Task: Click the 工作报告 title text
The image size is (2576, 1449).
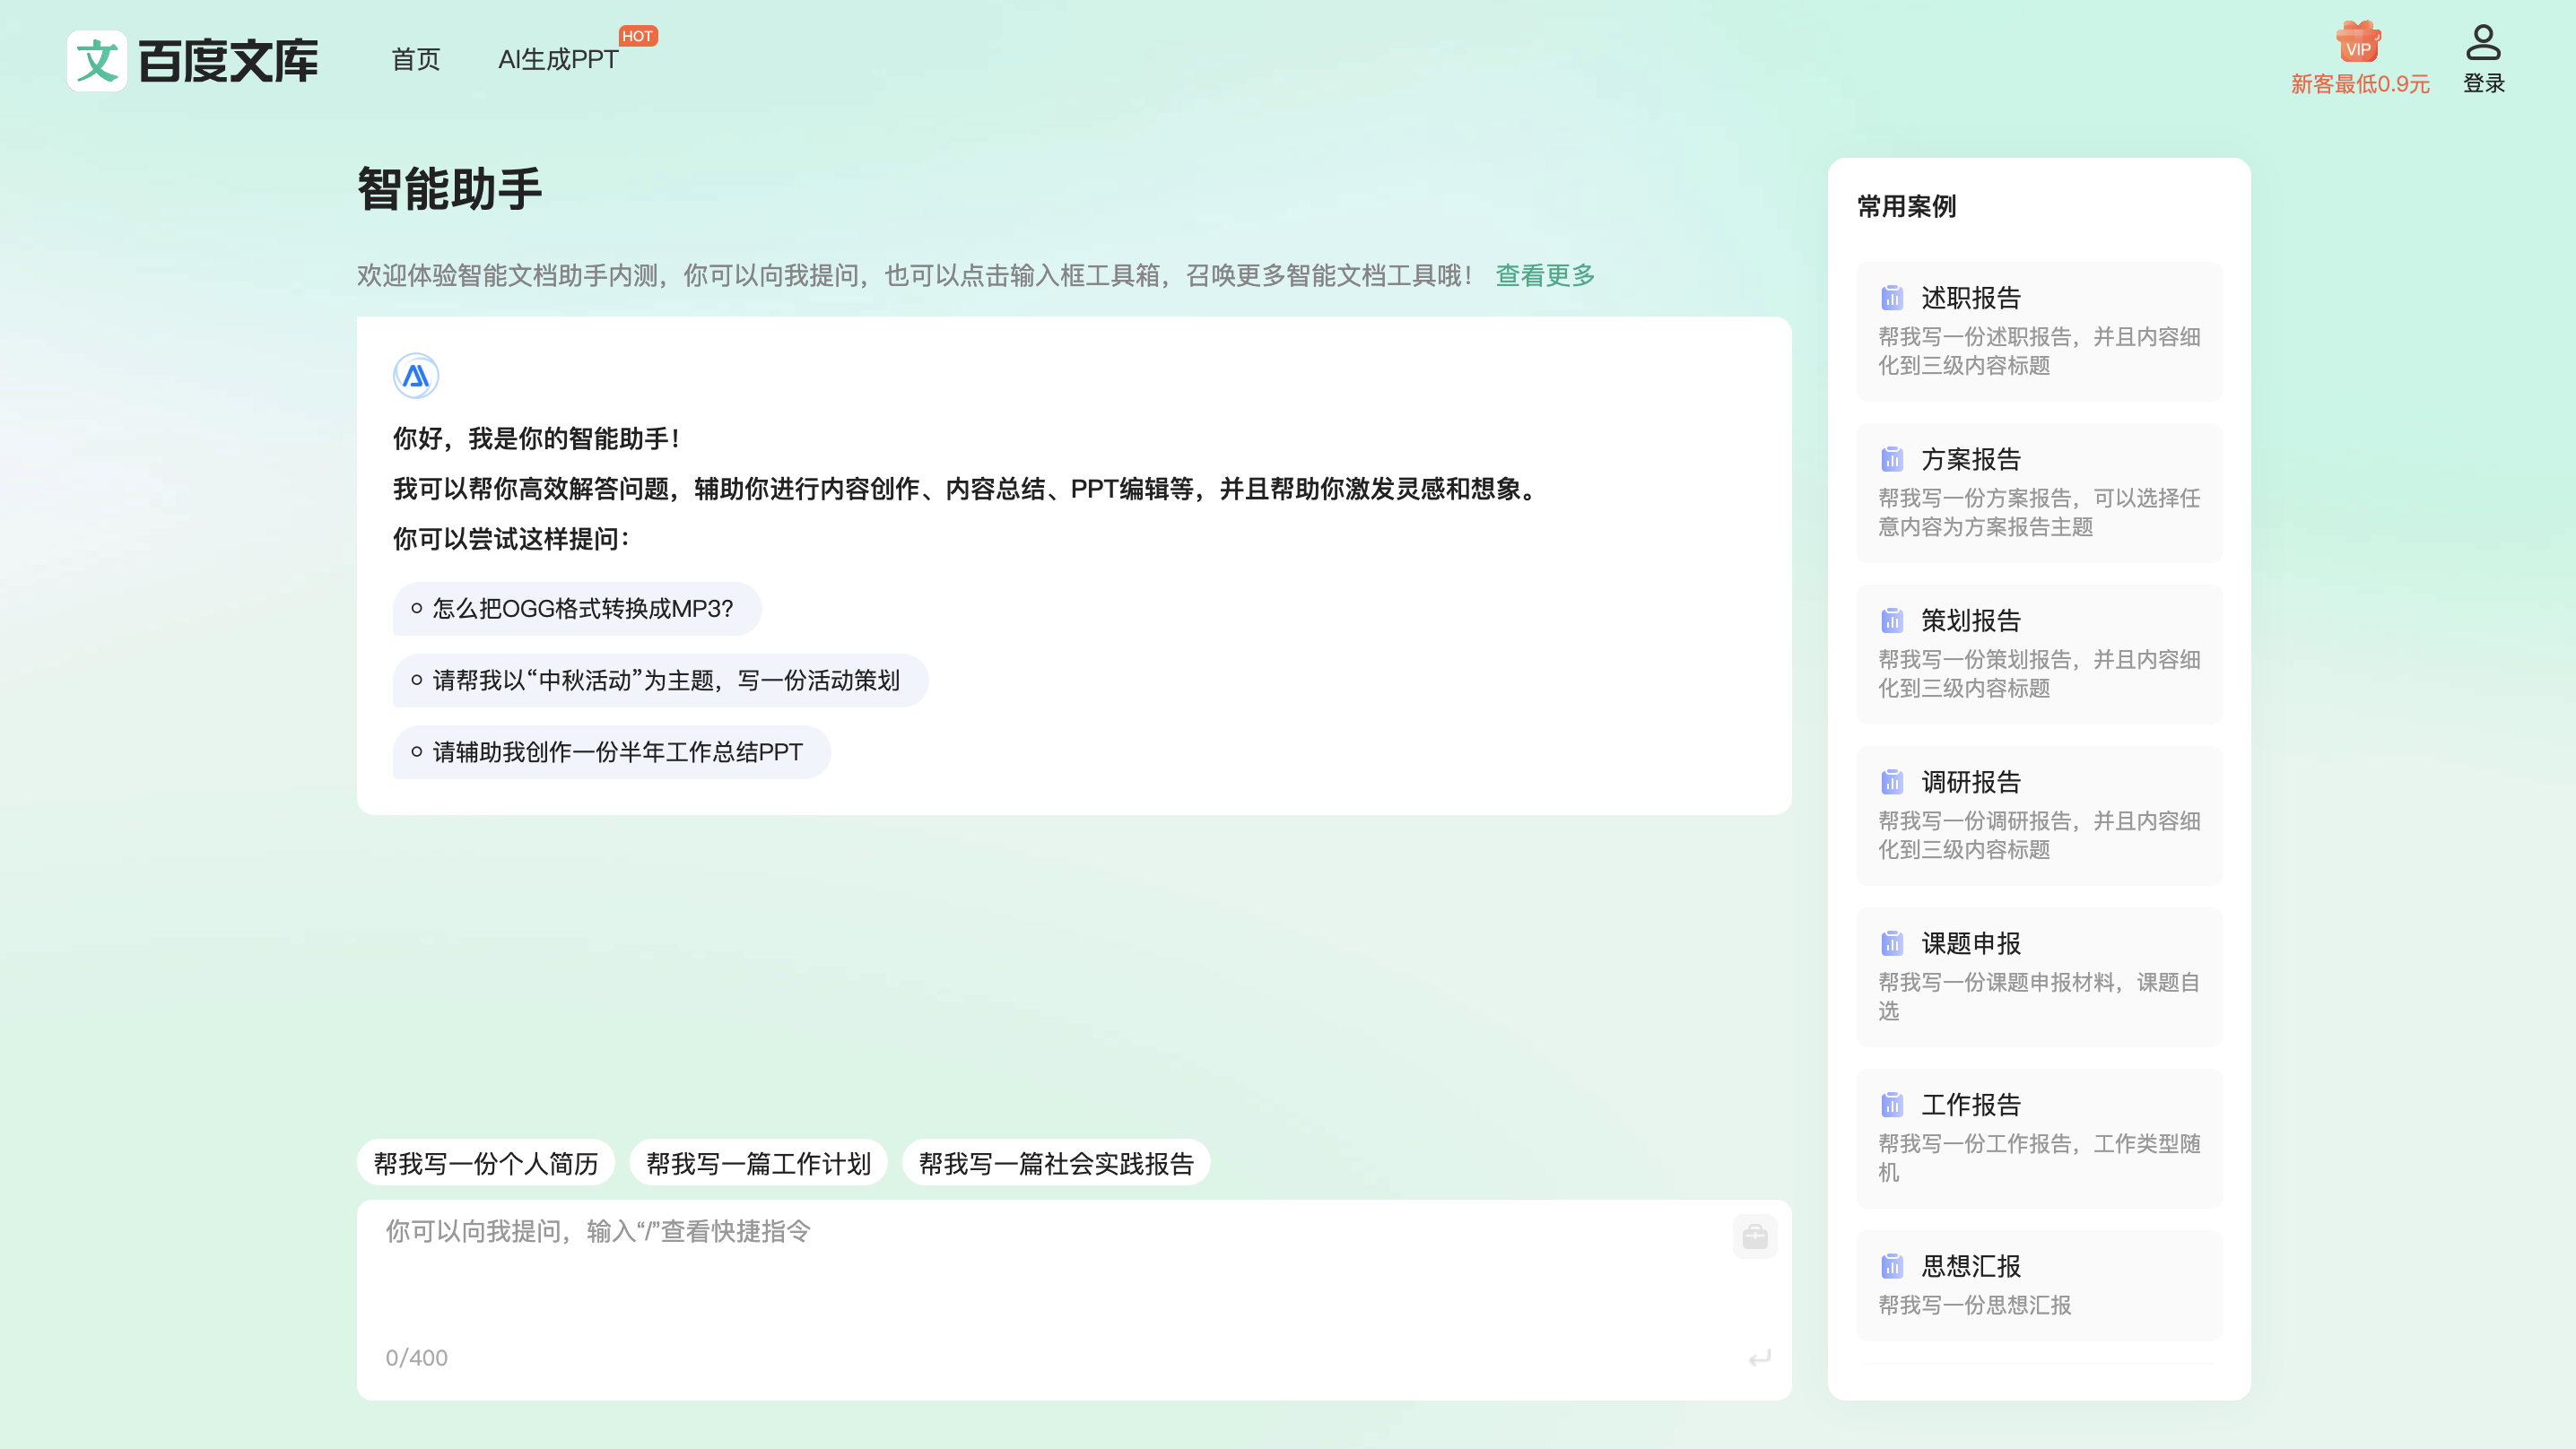Action: tap(1971, 1104)
